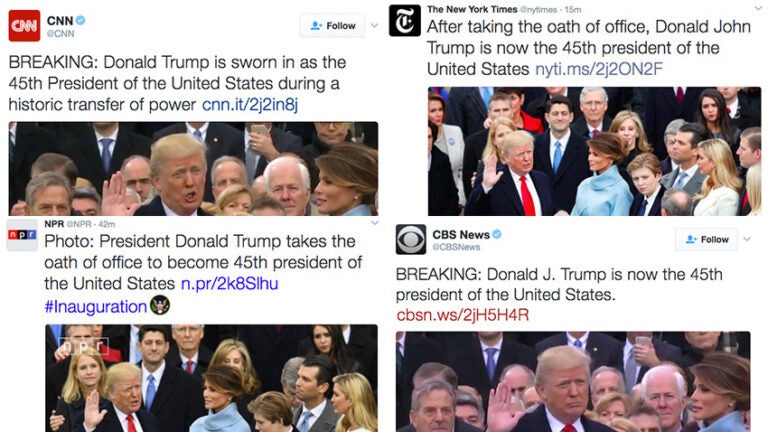Click the CBS eye logo avatar
Viewport: 768px width, 432px height.
[411, 240]
